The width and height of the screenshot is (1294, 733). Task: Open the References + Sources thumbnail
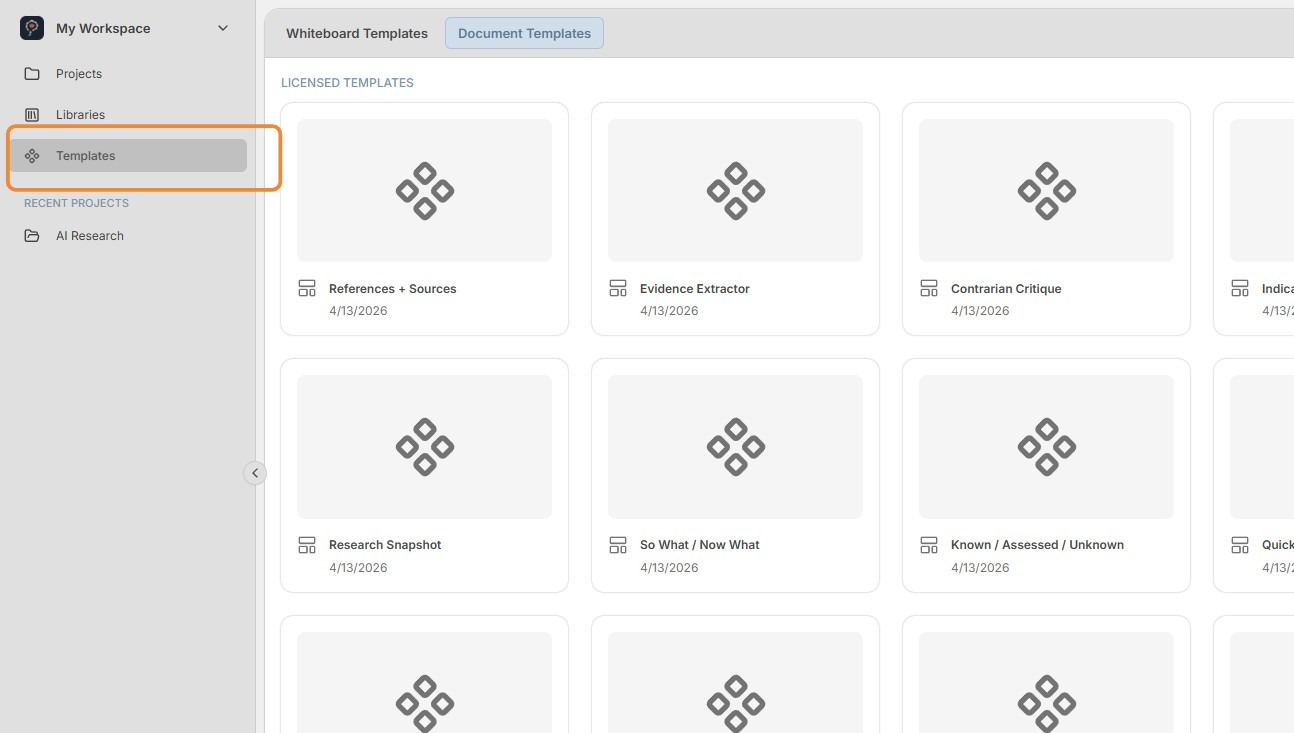point(424,190)
